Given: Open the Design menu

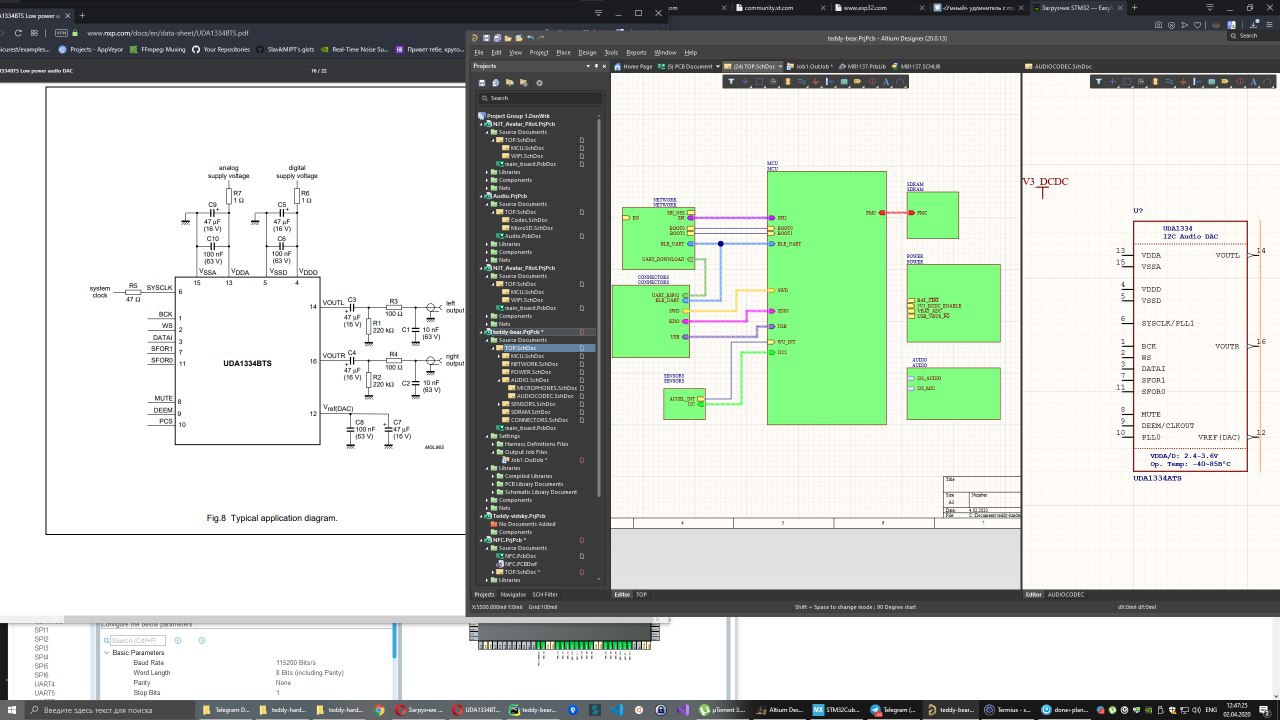Looking at the screenshot, I should pos(587,52).
